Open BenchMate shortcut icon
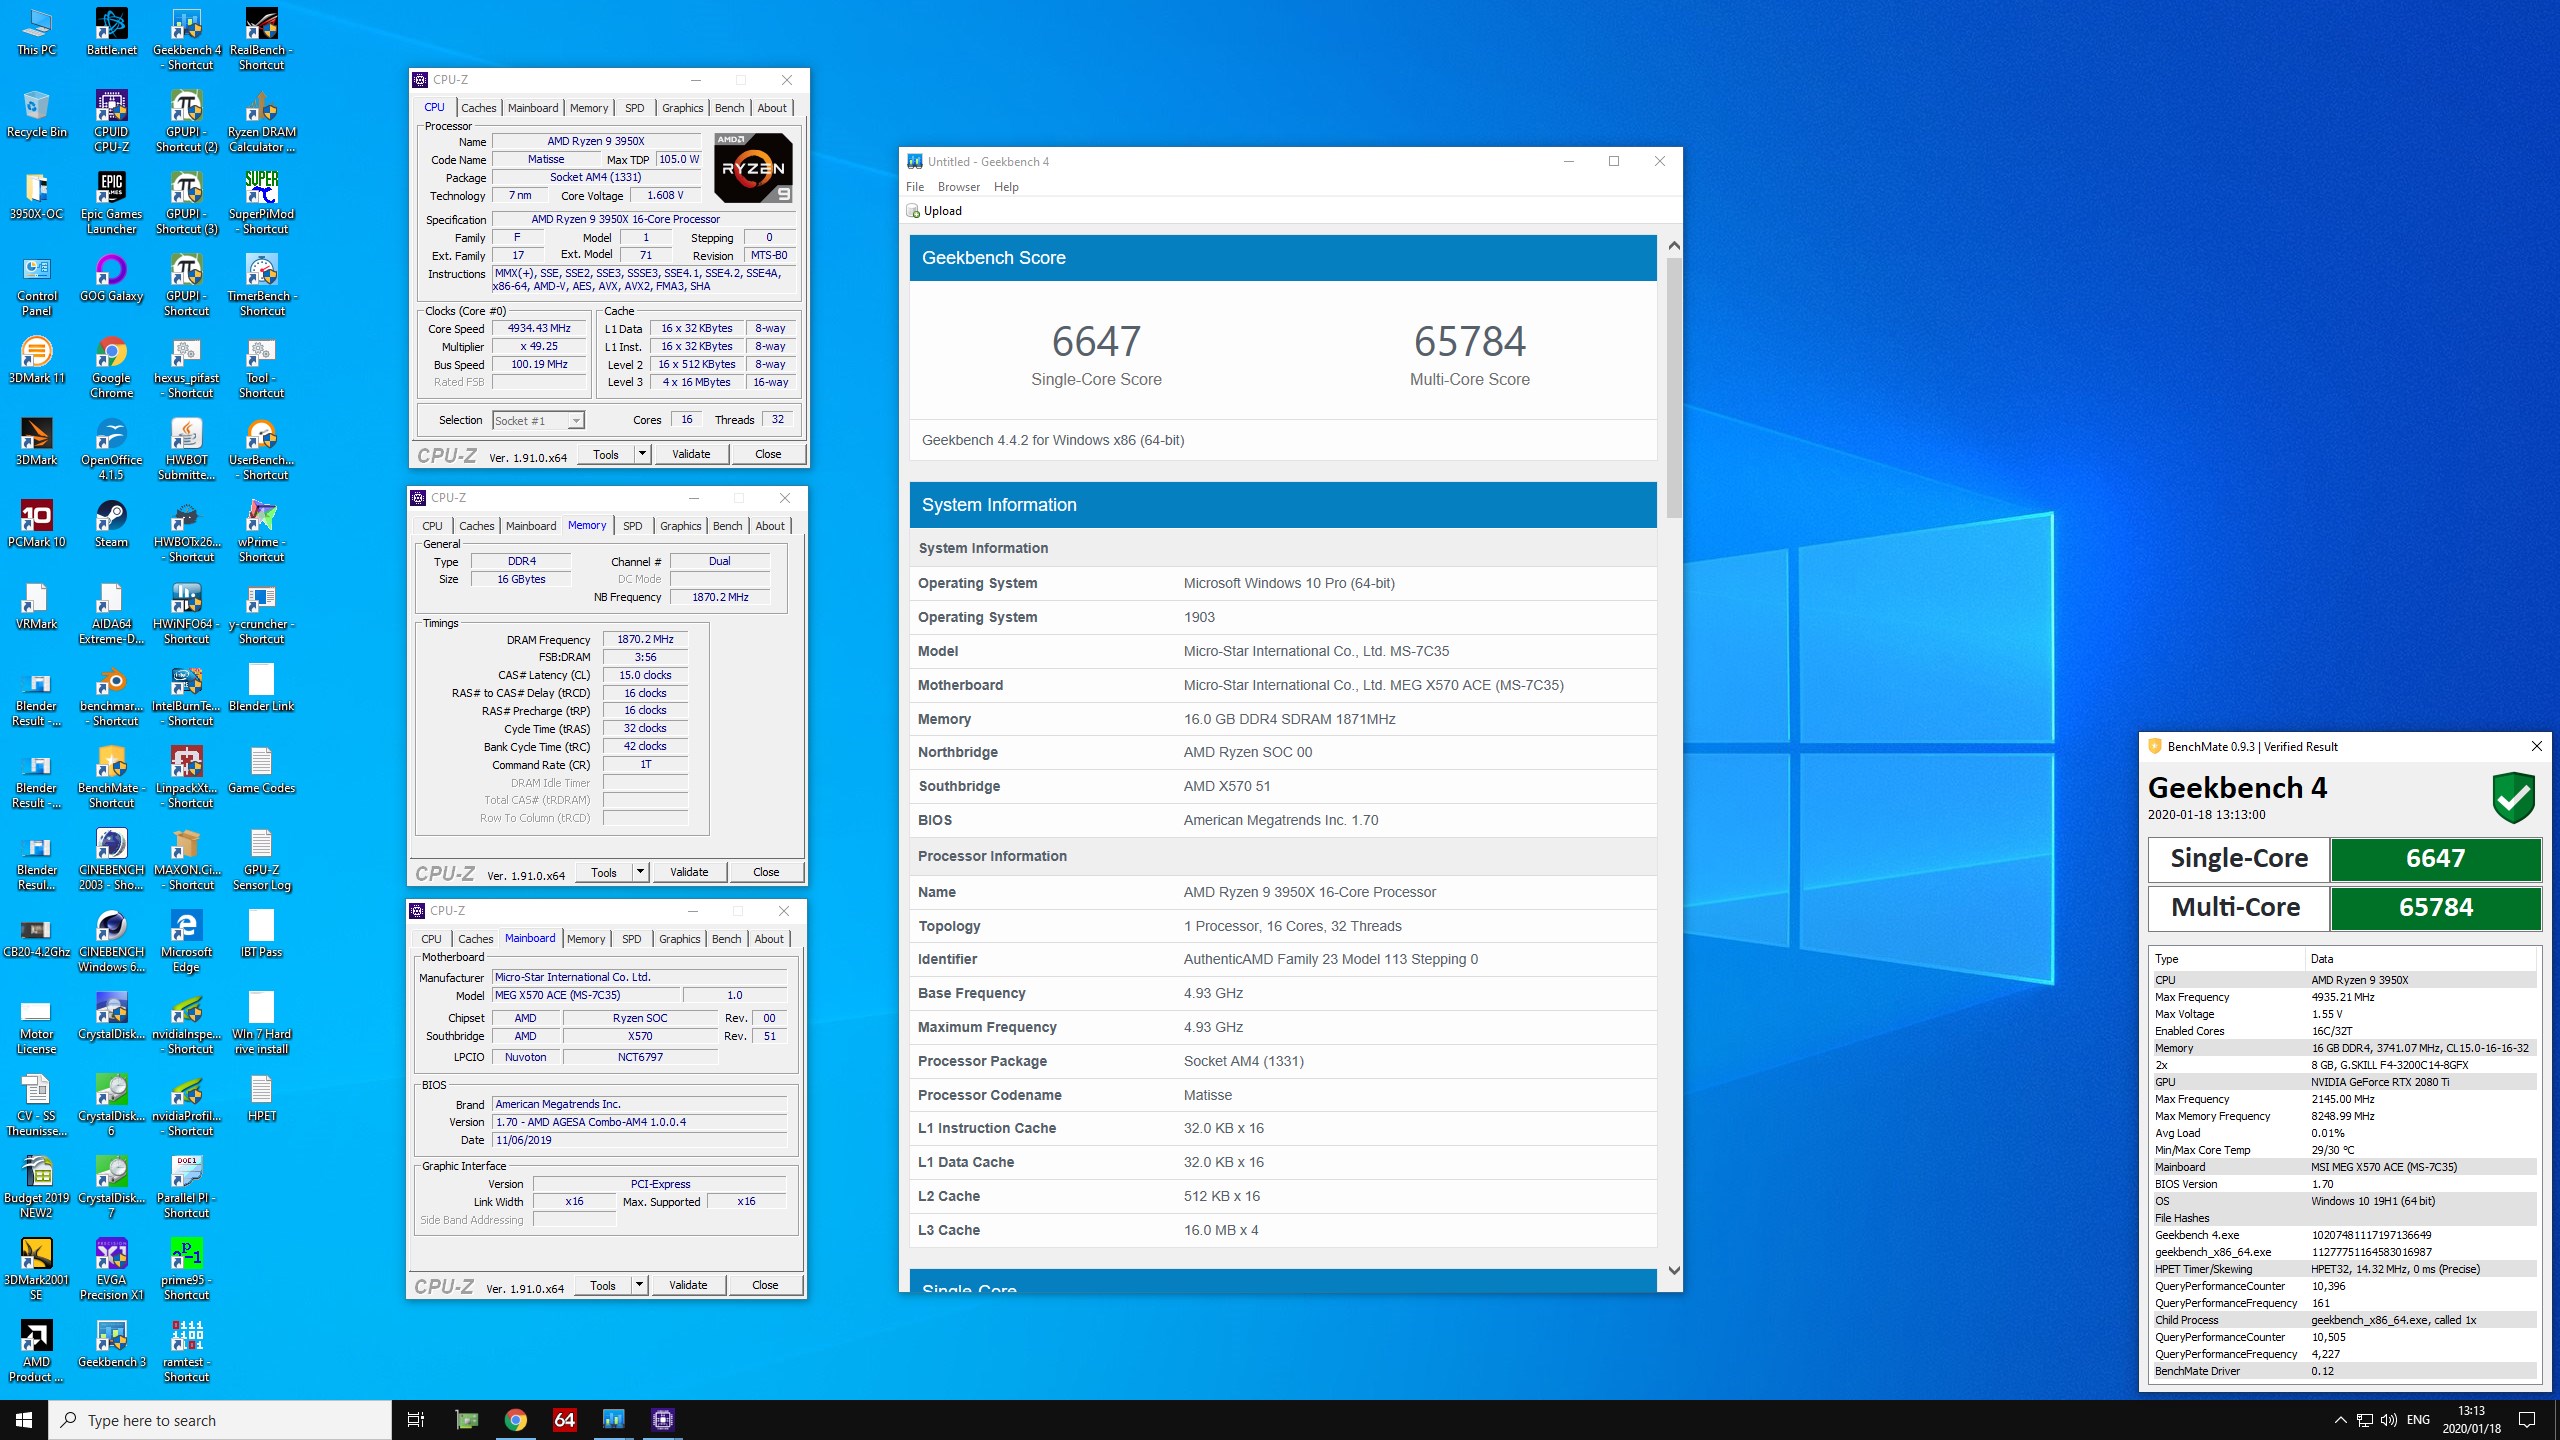The height and width of the screenshot is (1440, 2560). [x=111, y=778]
